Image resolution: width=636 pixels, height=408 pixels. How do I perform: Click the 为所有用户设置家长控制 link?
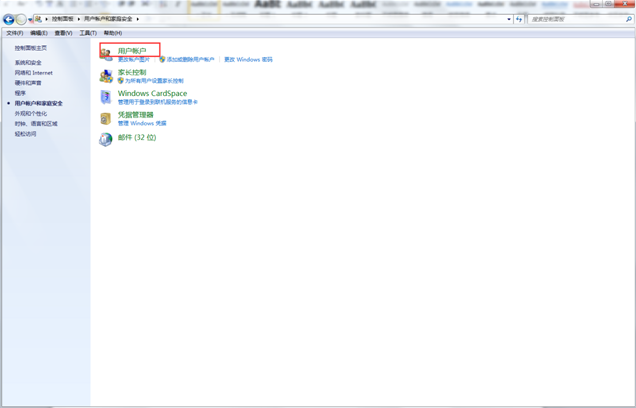(154, 81)
